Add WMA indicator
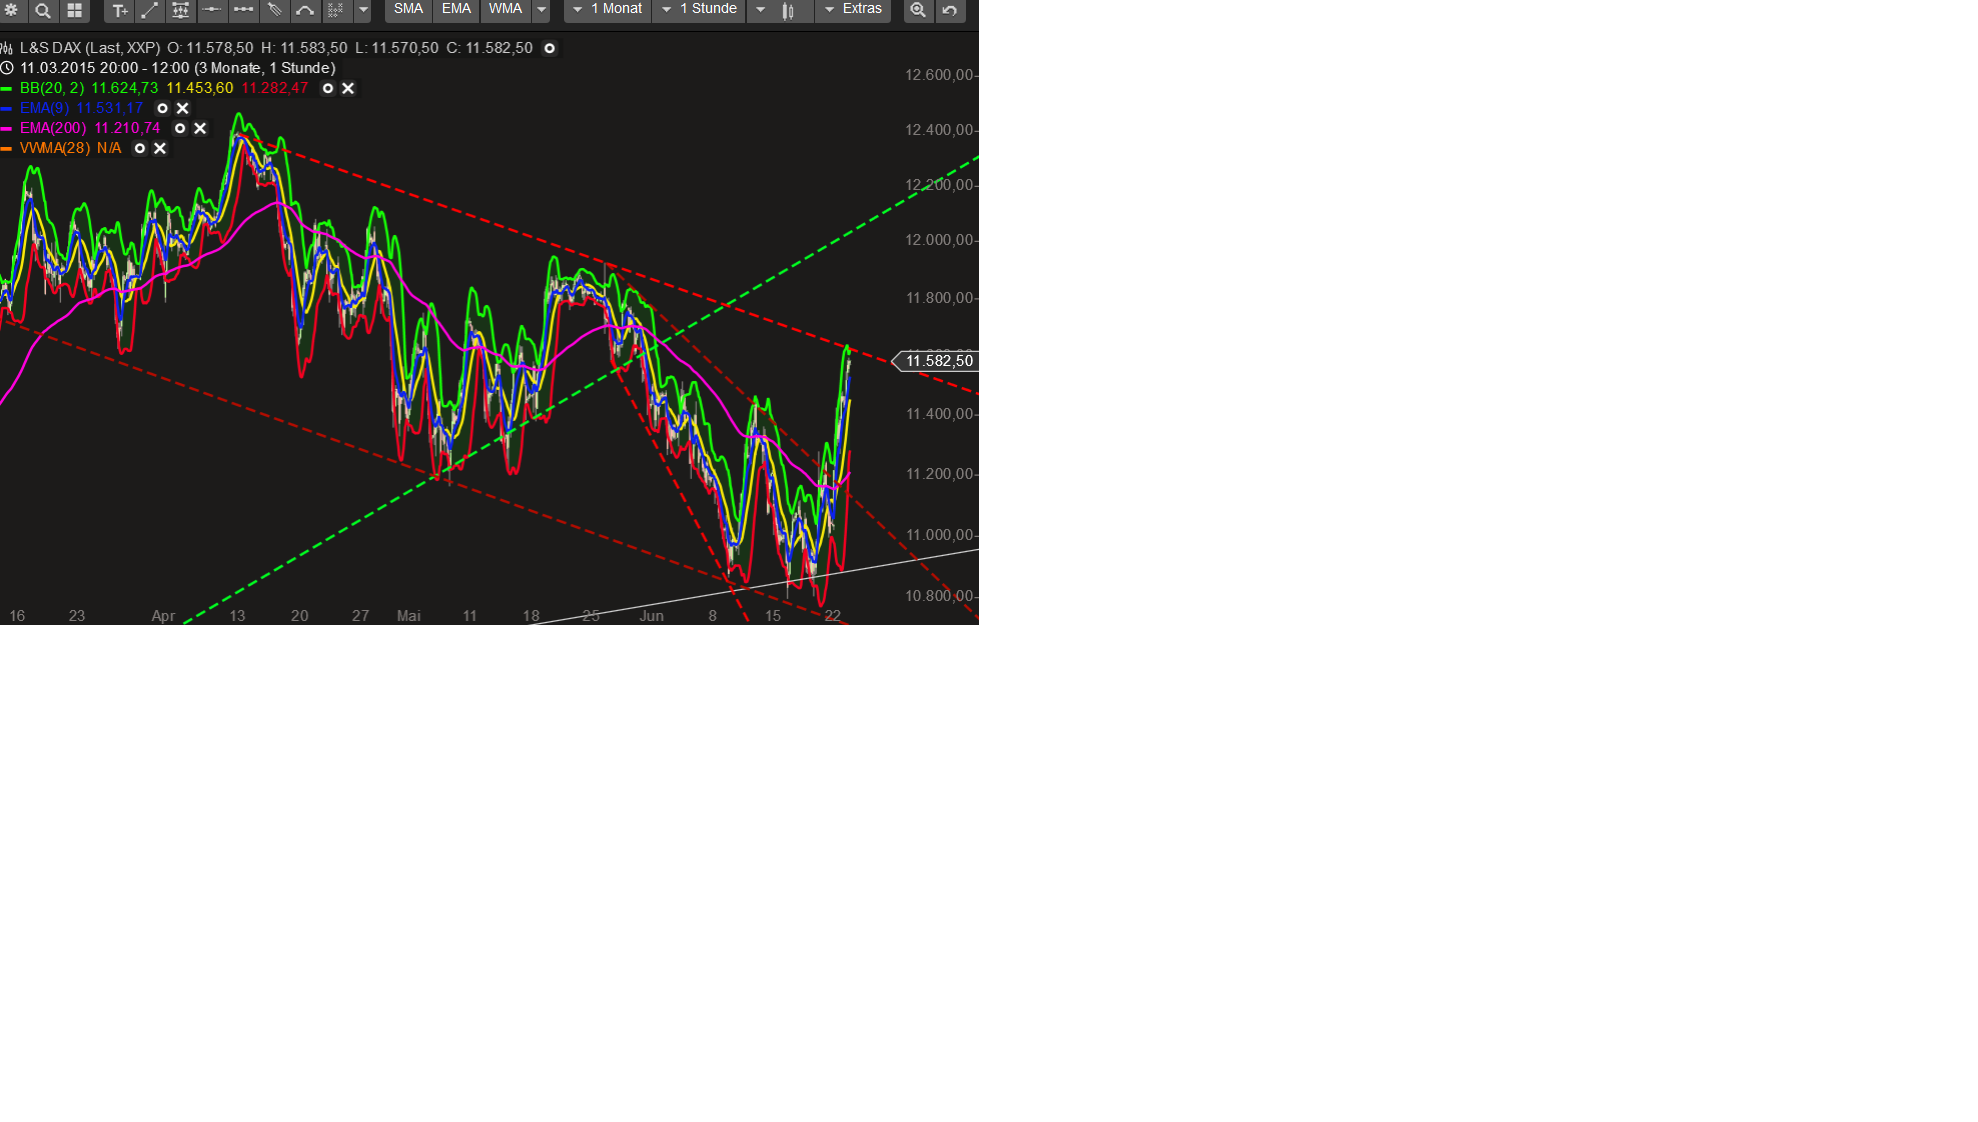Image resolution: width=1978 pixels, height=1122 pixels. point(505,9)
